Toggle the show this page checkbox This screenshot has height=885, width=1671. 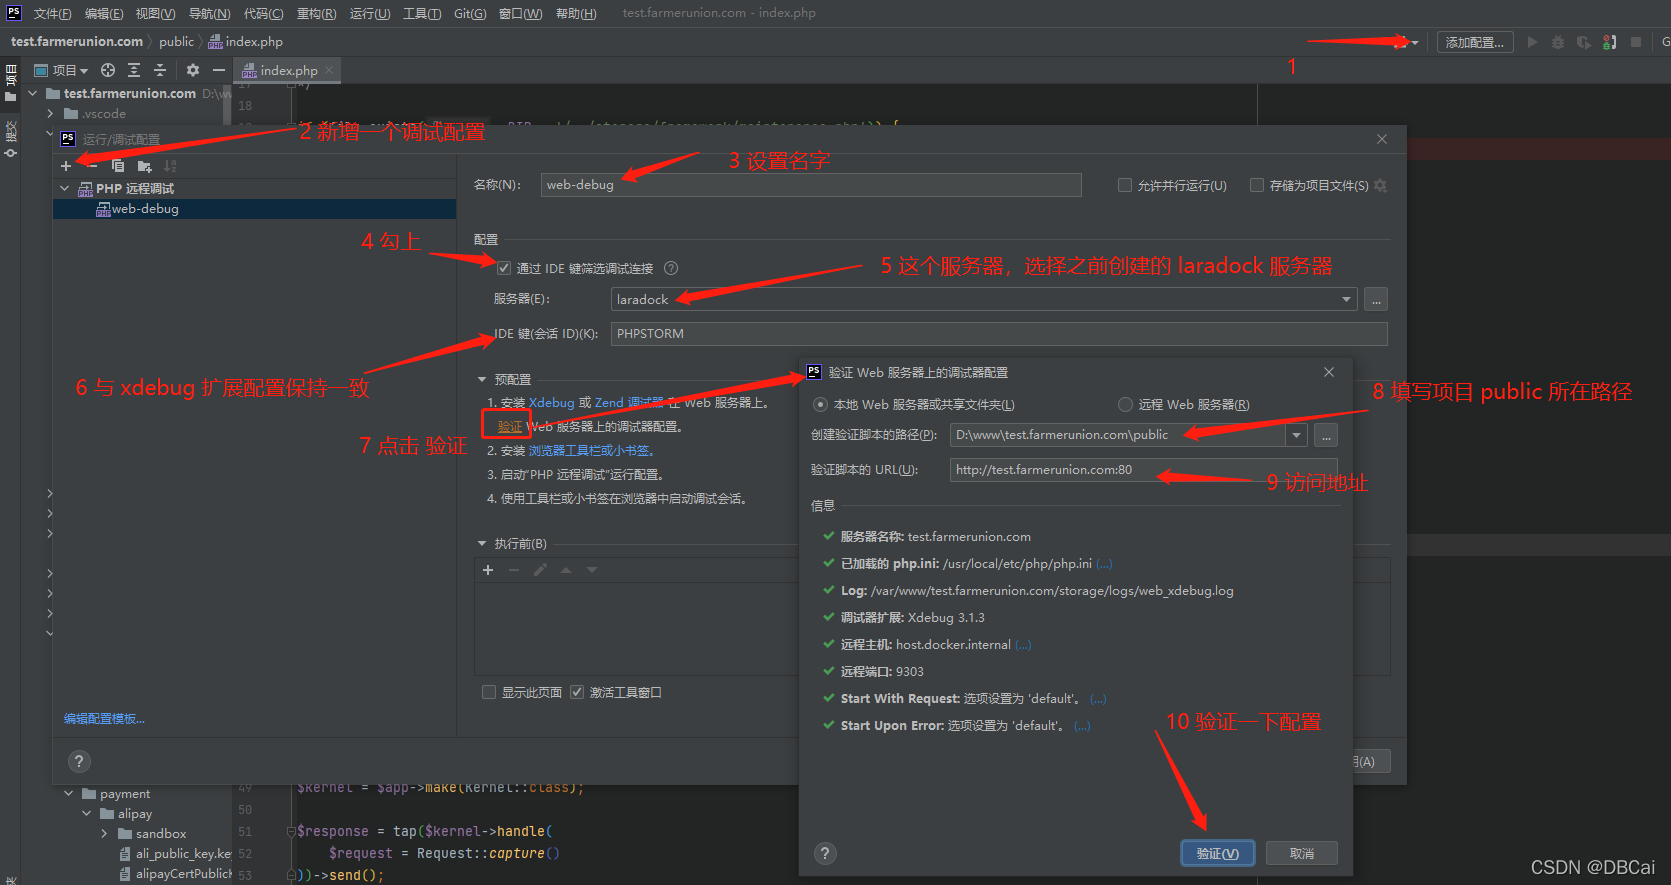[x=489, y=692]
